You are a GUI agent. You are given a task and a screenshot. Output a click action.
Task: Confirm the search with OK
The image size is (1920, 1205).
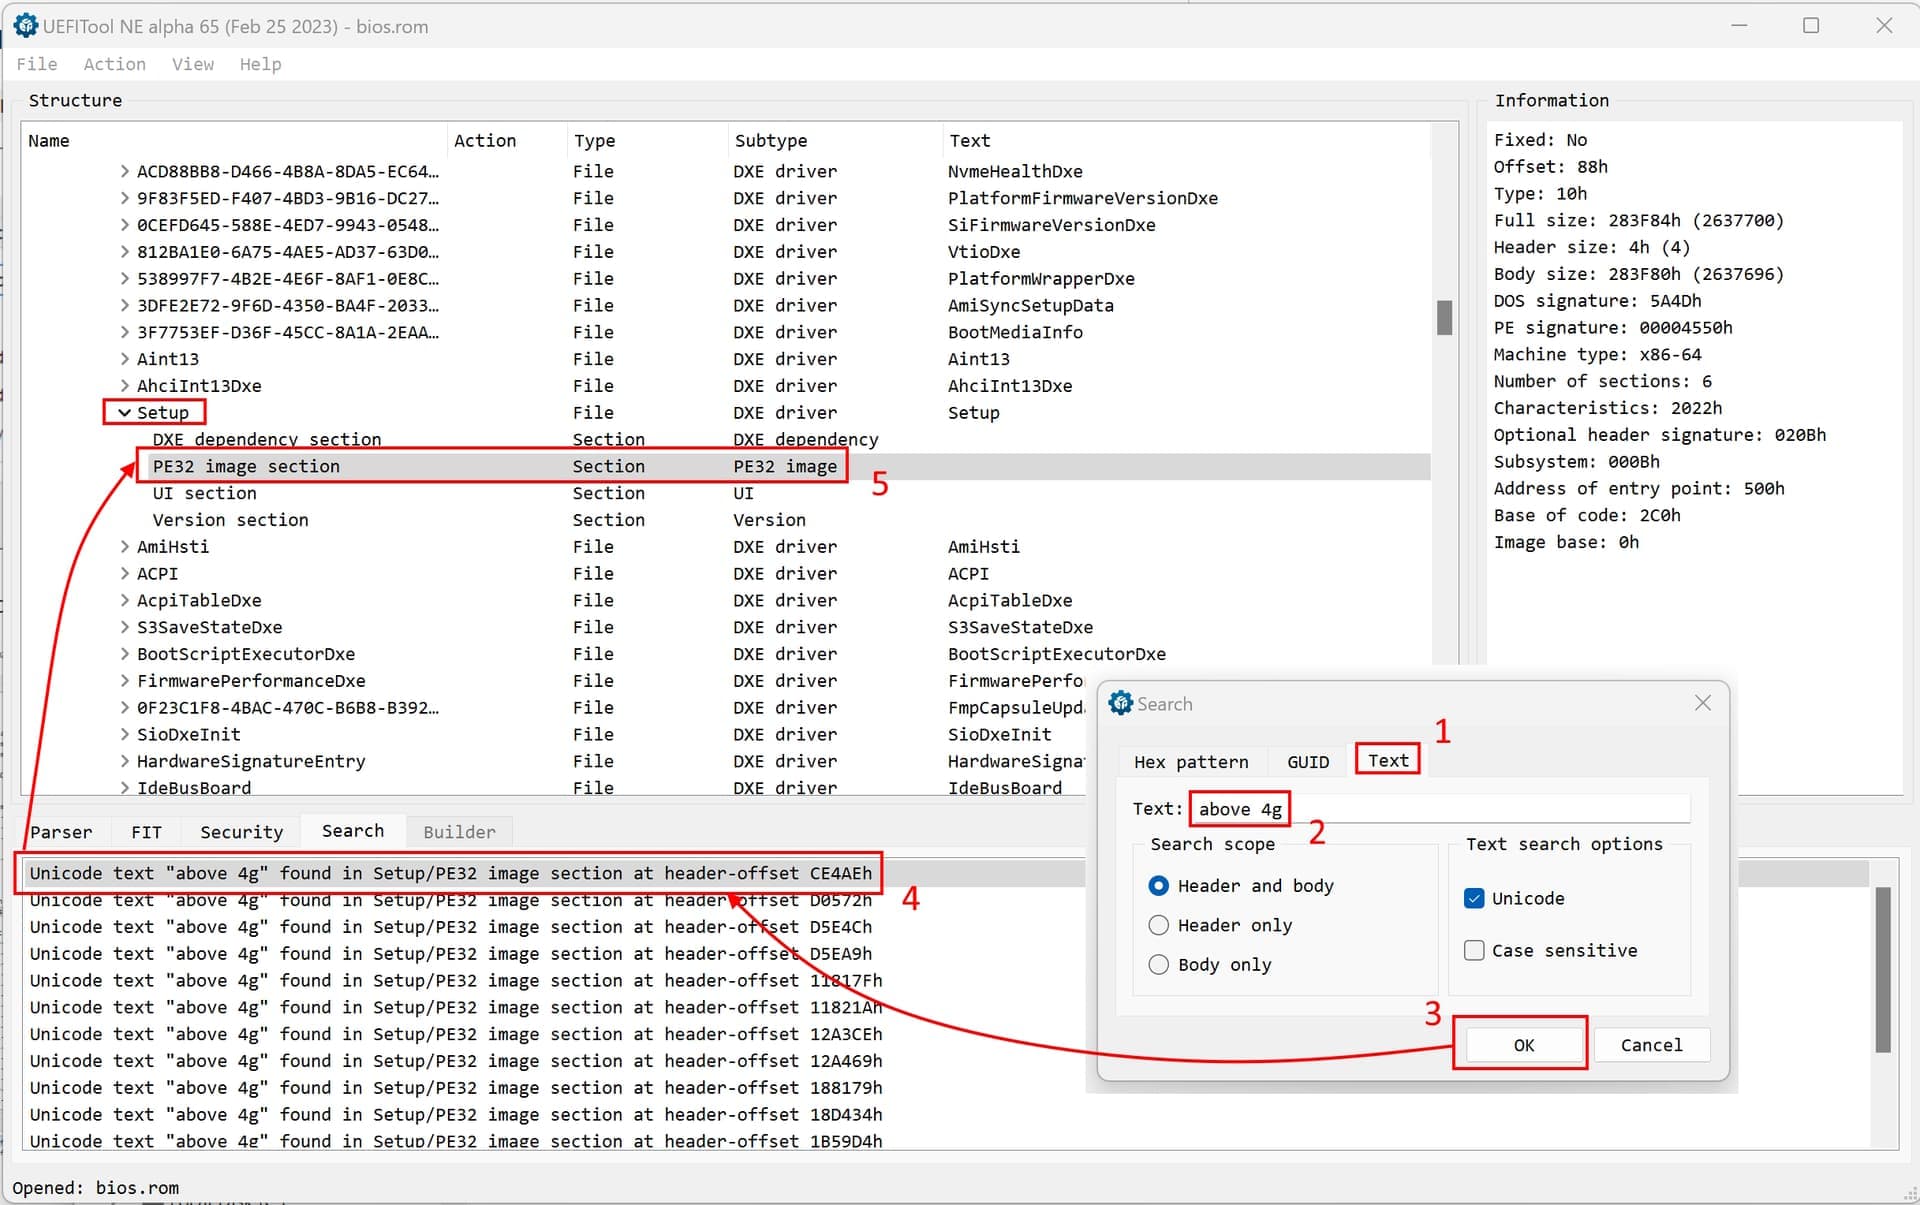click(x=1524, y=1045)
